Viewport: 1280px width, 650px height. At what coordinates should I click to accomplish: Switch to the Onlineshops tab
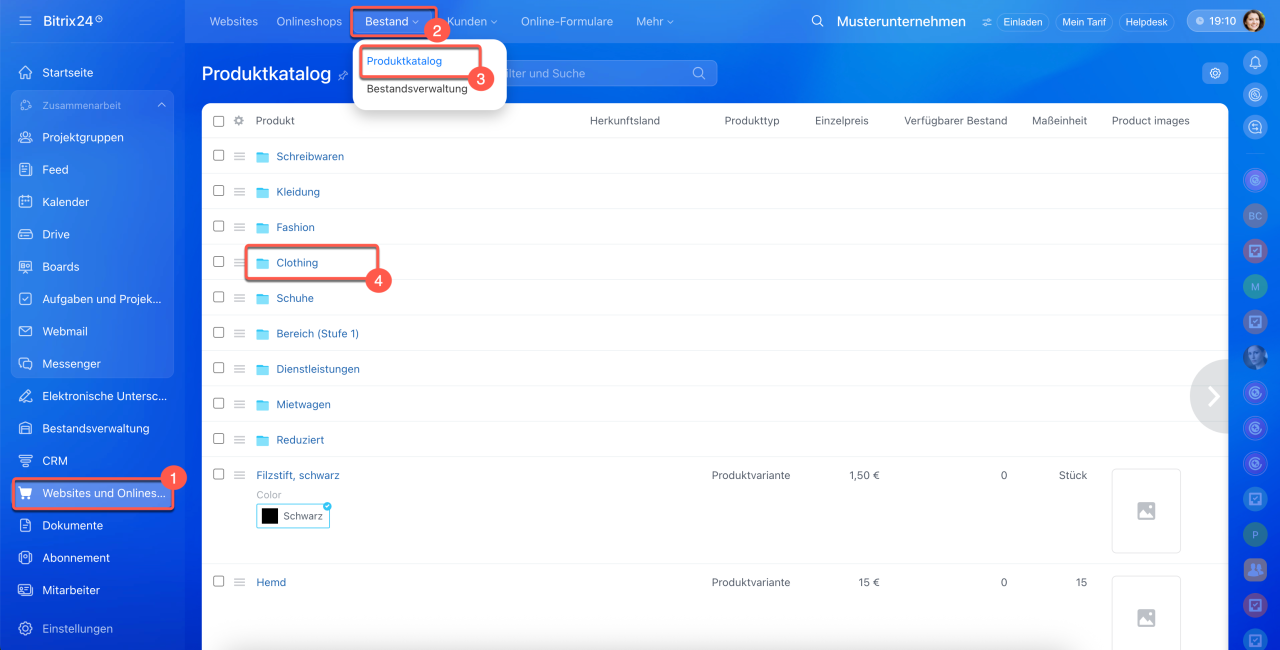[x=309, y=21]
